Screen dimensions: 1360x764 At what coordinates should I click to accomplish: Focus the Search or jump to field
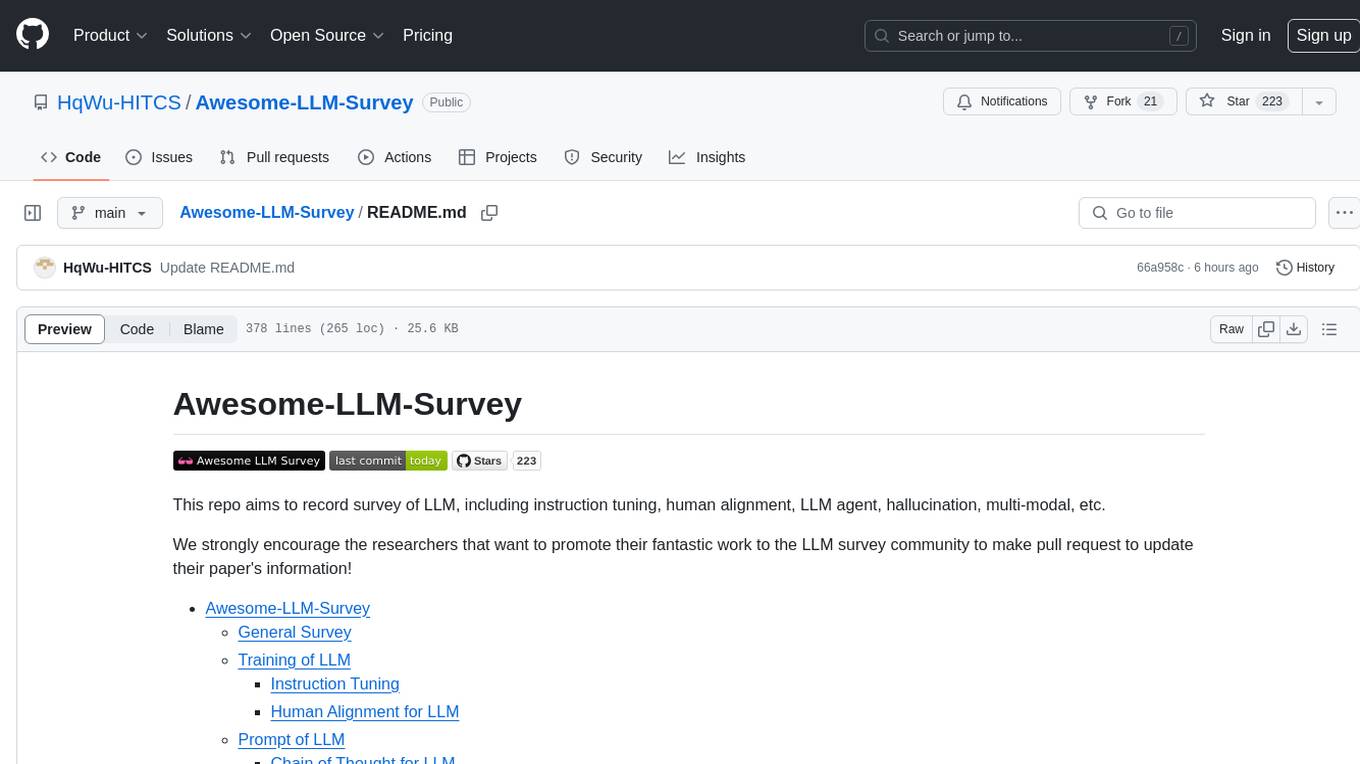(x=1031, y=36)
